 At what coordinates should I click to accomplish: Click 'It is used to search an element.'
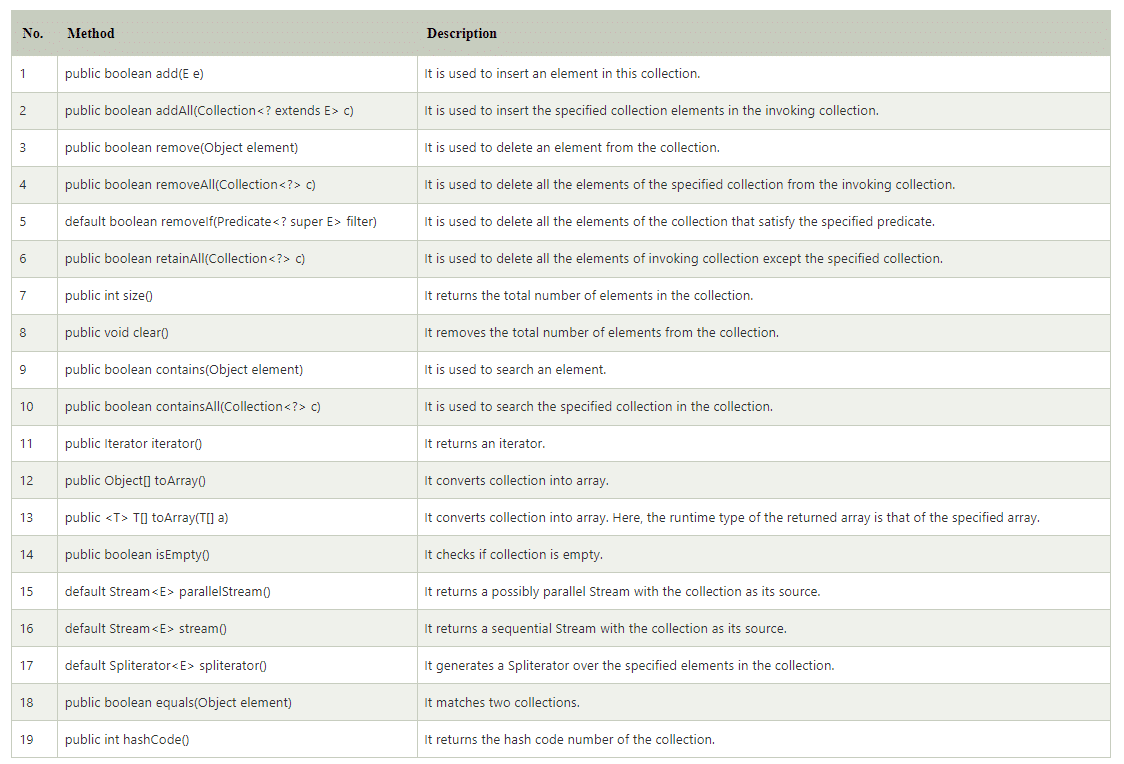click(x=515, y=370)
